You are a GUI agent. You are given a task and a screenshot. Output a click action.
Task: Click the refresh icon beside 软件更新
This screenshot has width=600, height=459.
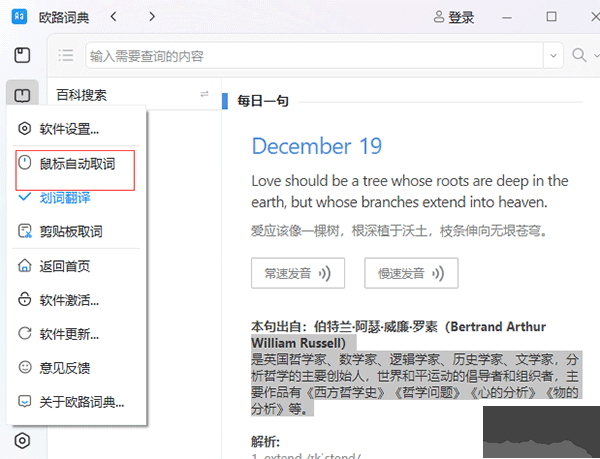point(25,333)
